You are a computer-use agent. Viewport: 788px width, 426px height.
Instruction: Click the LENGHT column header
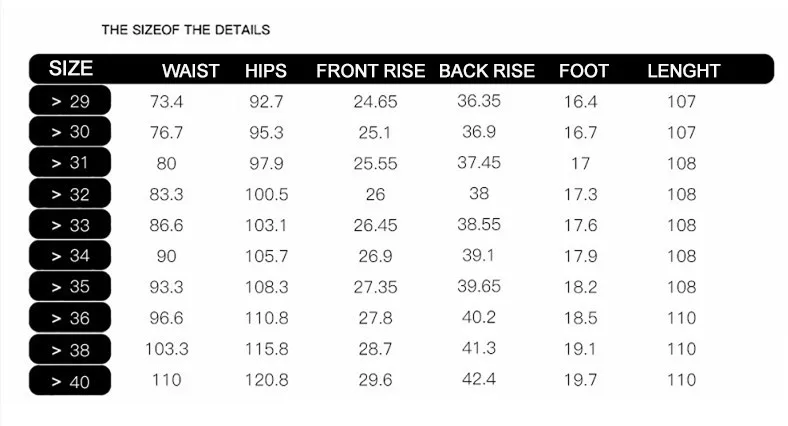pos(683,71)
